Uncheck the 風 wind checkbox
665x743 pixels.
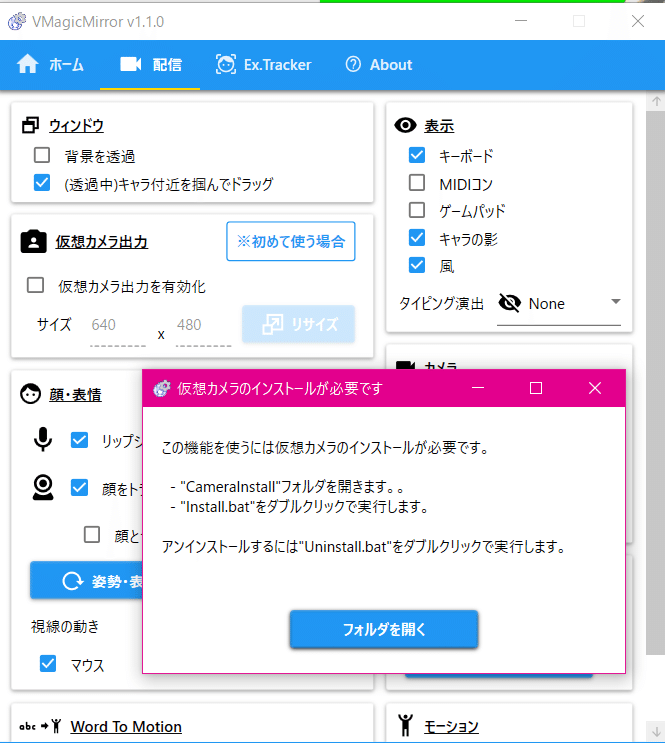417,265
